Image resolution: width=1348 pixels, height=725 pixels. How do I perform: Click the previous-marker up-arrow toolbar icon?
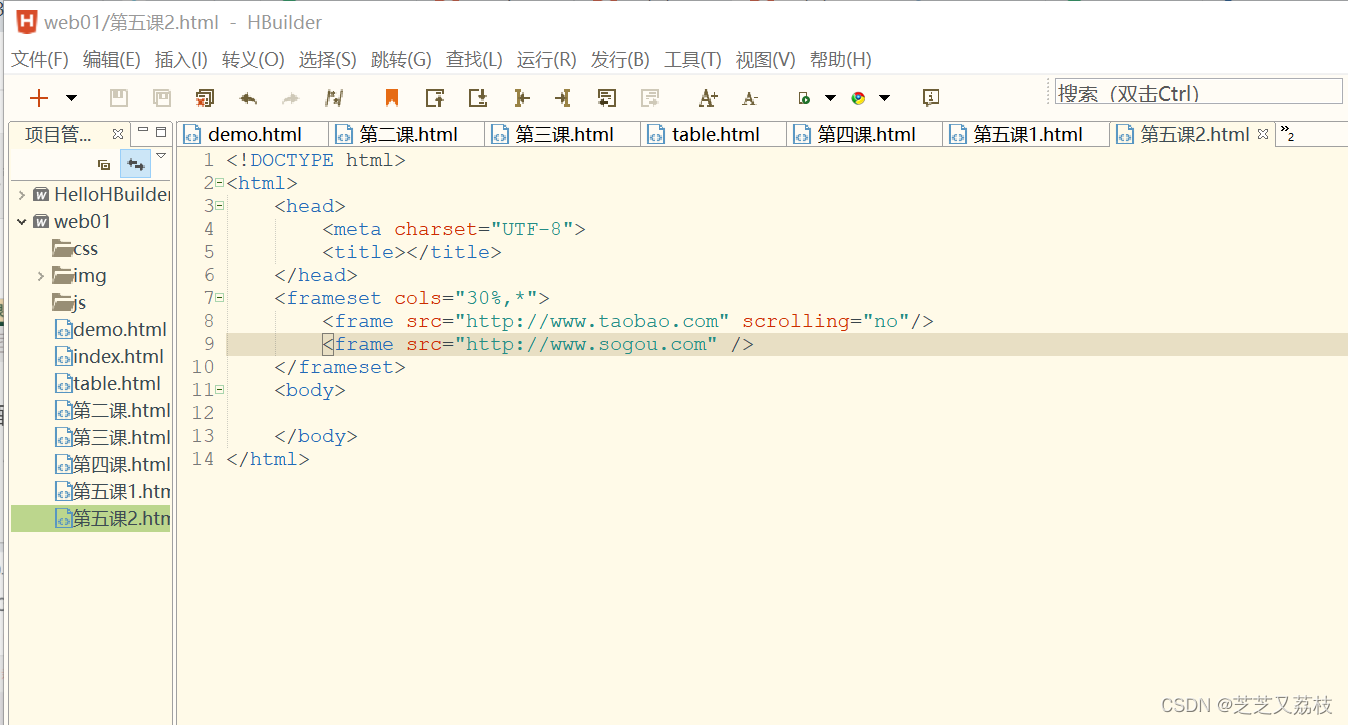(x=435, y=97)
